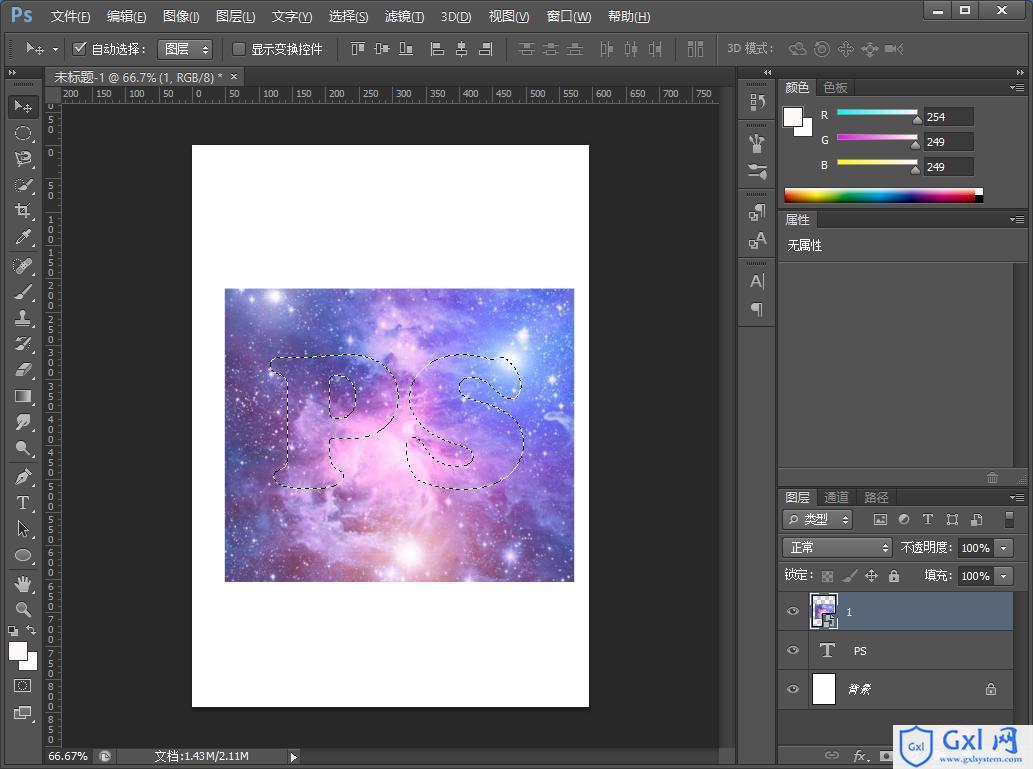Uncheck the 自动选择 checkbox

[x=80, y=48]
